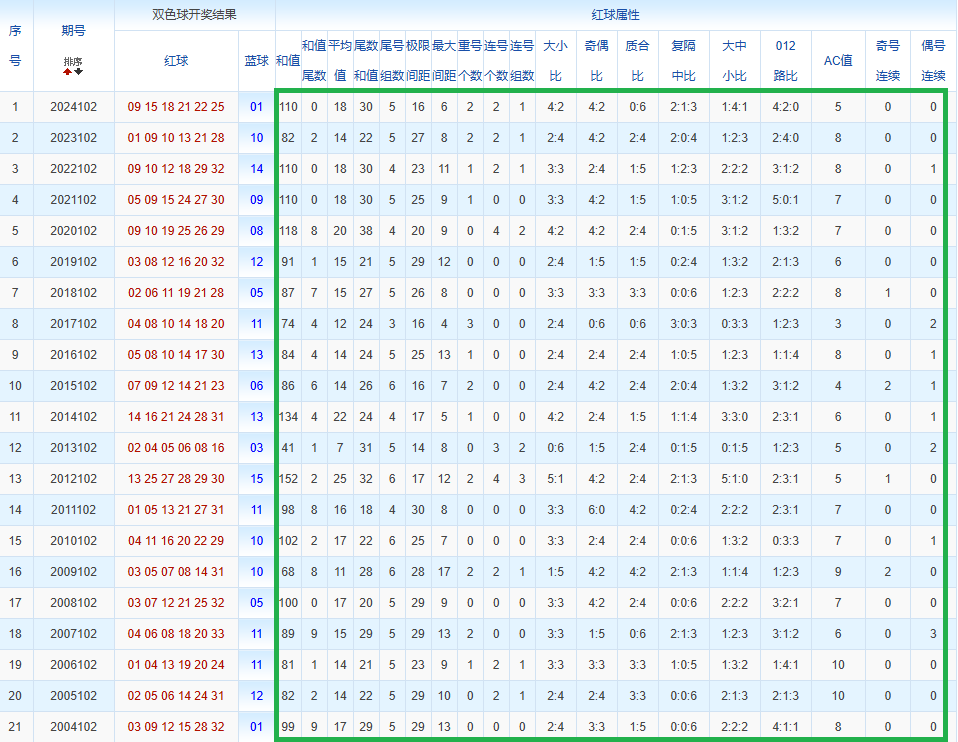Viewport: 958px width, 742px height.
Task: Click the 和值 column header
Action: pos(288,61)
